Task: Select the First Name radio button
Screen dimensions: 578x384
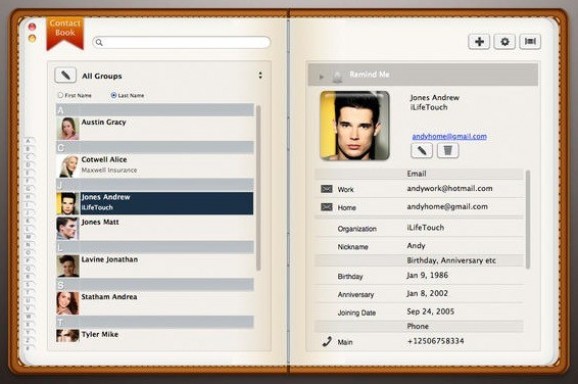Action: [x=60, y=95]
